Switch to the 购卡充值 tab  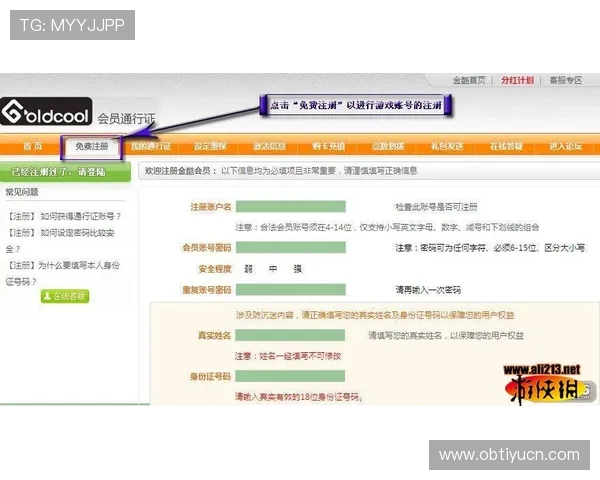coord(329,146)
